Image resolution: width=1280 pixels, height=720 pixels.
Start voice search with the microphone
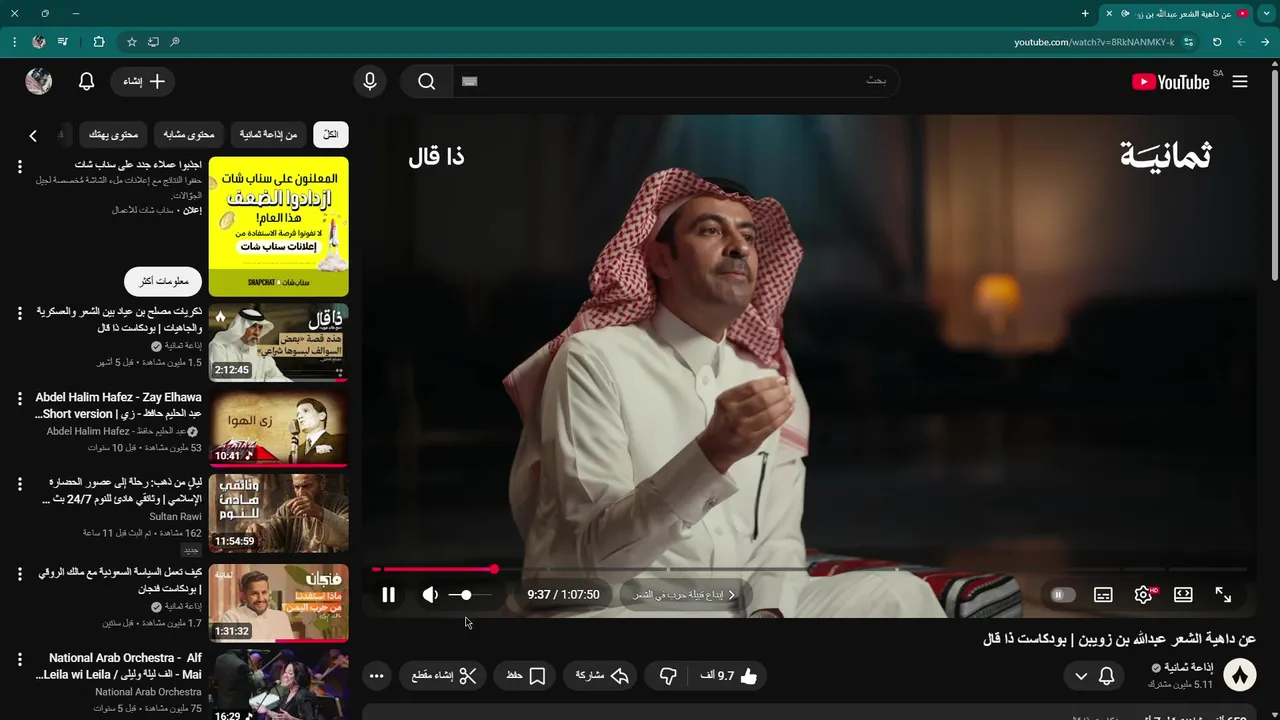370,82
